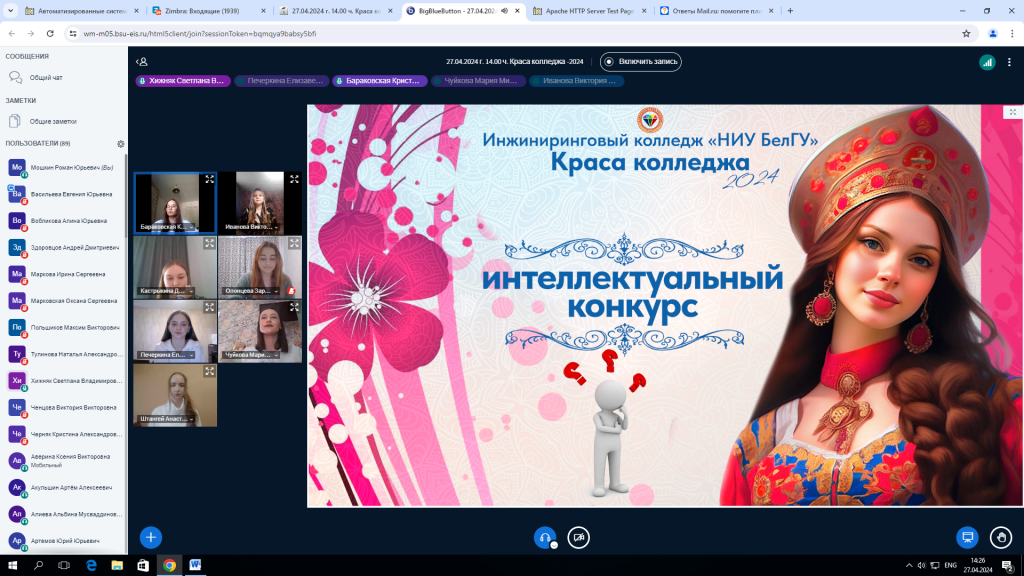Viewport: 1024px width, 576px height.
Task: Open Общие заметки shared notes
Action: tap(64, 121)
